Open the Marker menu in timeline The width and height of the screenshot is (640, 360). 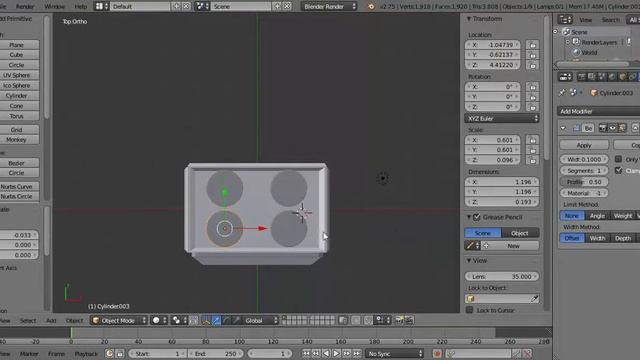(x=29, y=353)
